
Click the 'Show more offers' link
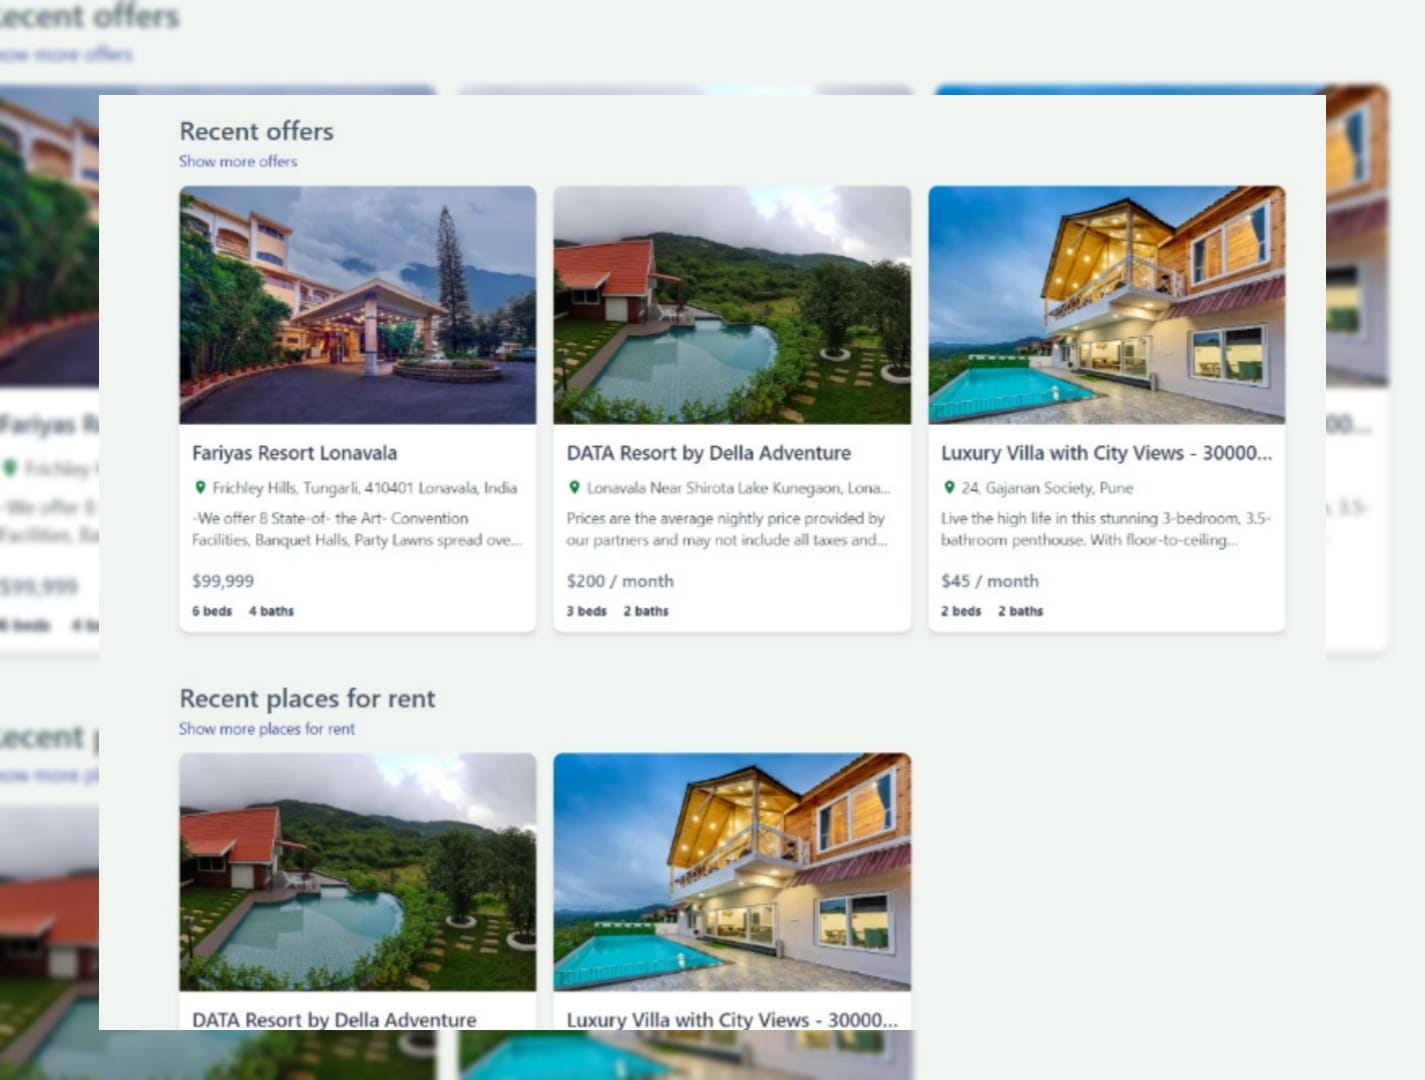coord(238,161)
